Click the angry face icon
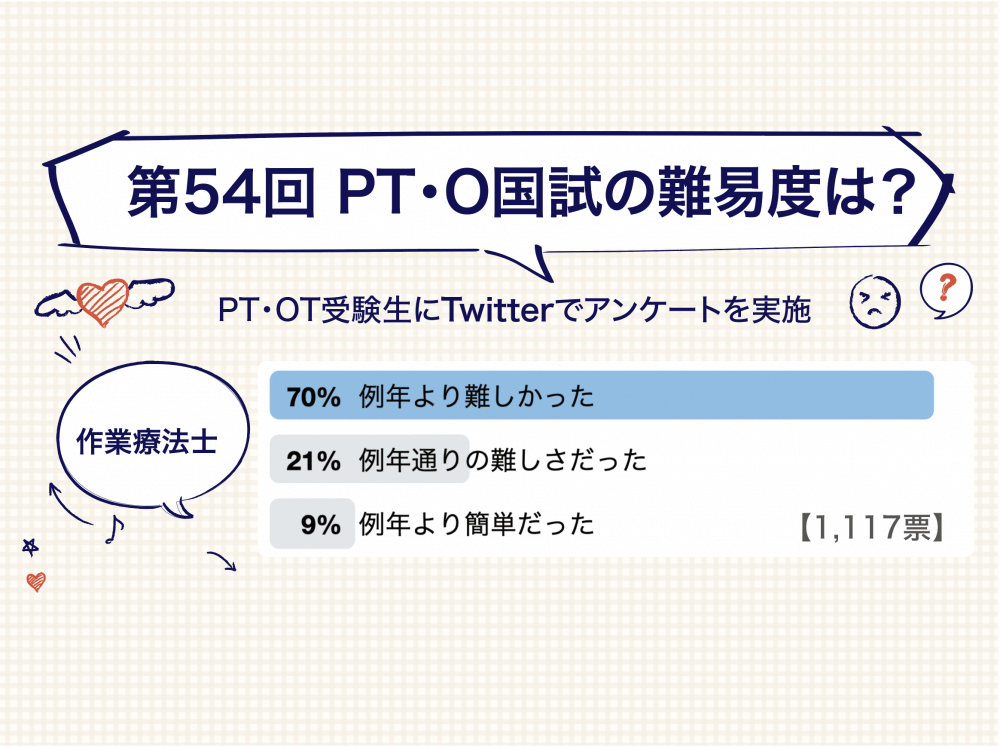Viewport: 1000px width, 747px height. [872, 299]
